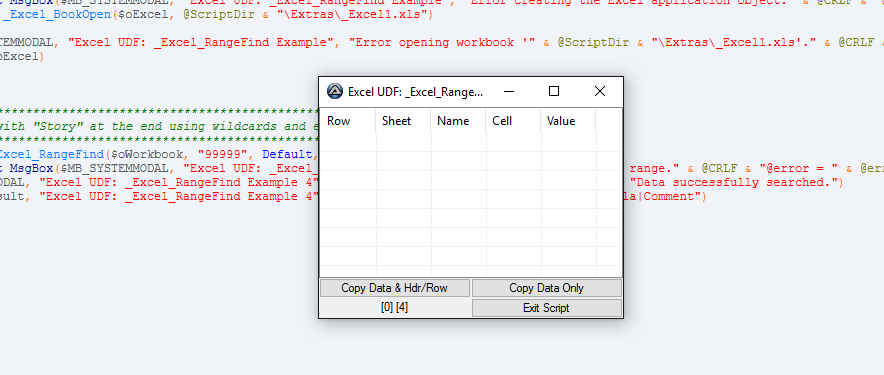The height and width of the screenshot is (375, 884).
Task: Select the Name column header
Action: [458, 121]
